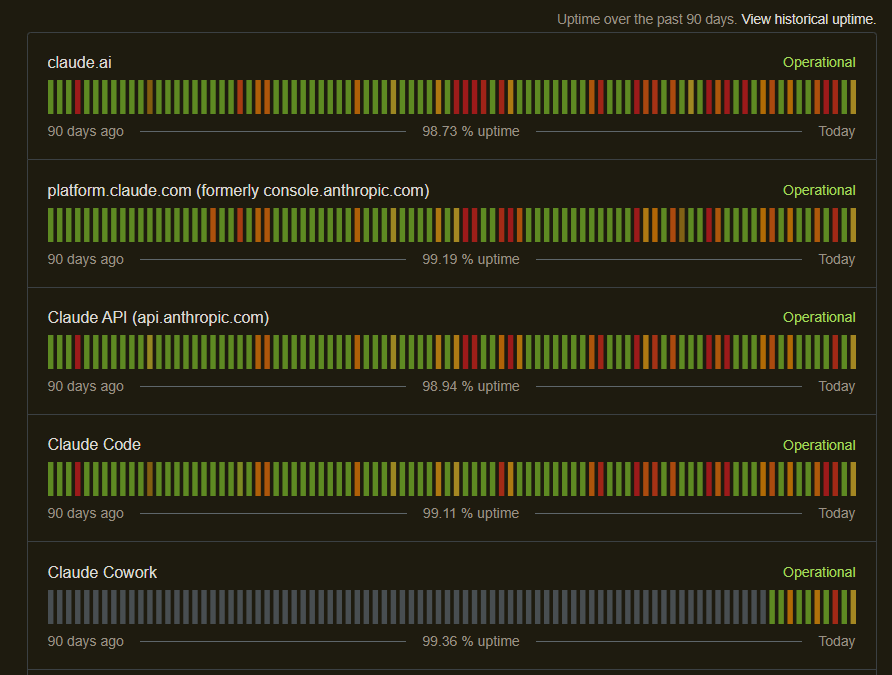Click the Claude Code component name
This screenshot has height=675, width=892.
(x=94, y=445)
